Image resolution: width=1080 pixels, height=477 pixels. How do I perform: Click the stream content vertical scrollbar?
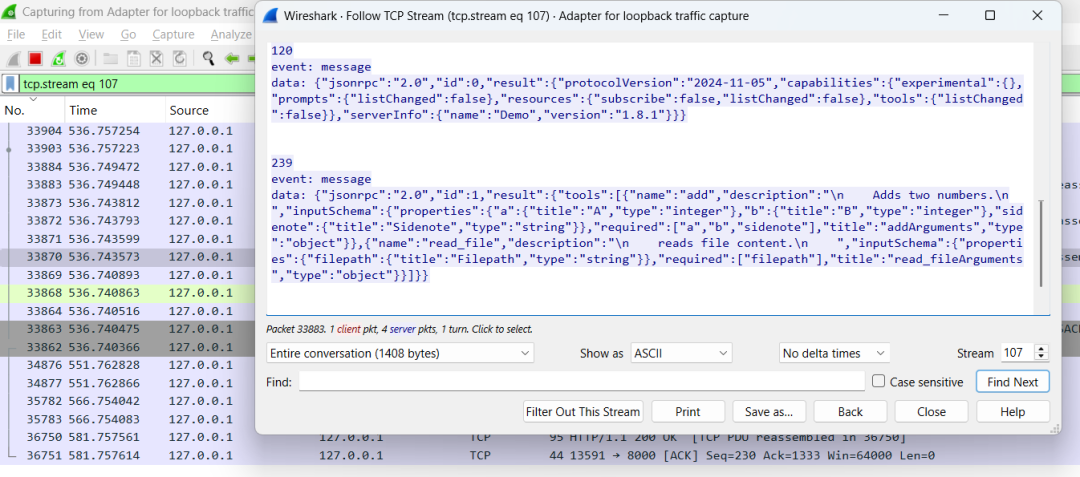[1041, 244]
